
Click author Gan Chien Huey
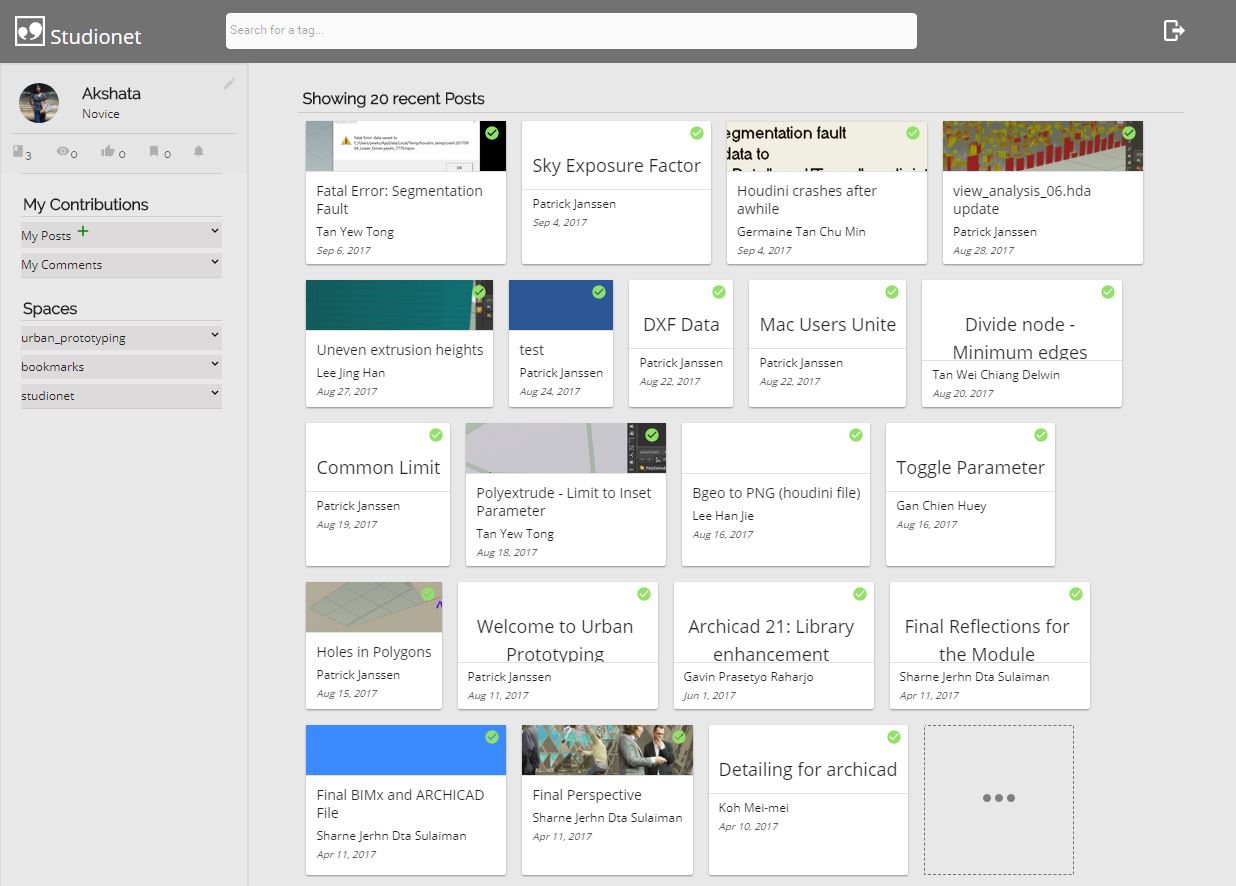941,506
